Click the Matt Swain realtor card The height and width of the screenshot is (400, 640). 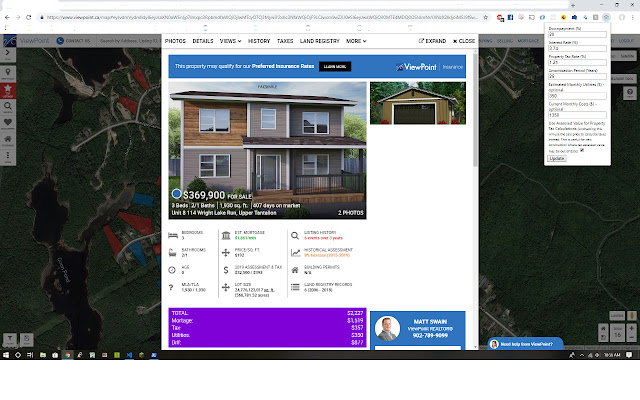418,329
